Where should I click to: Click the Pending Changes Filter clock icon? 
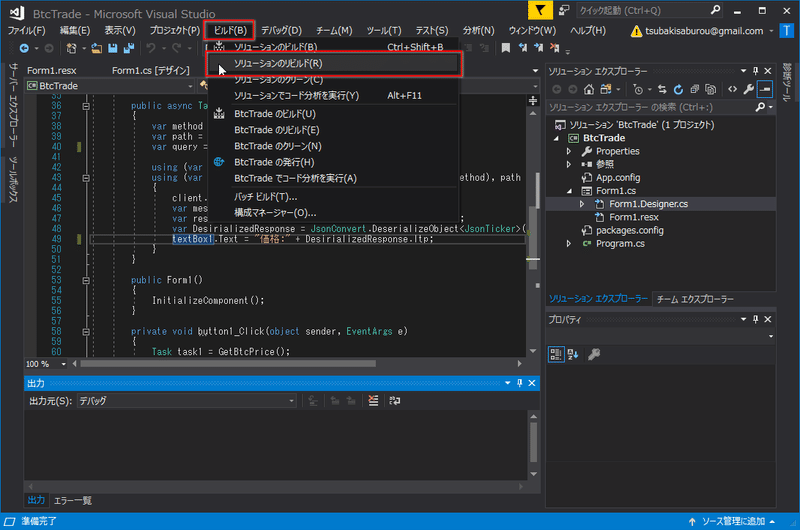click(638, 89)
